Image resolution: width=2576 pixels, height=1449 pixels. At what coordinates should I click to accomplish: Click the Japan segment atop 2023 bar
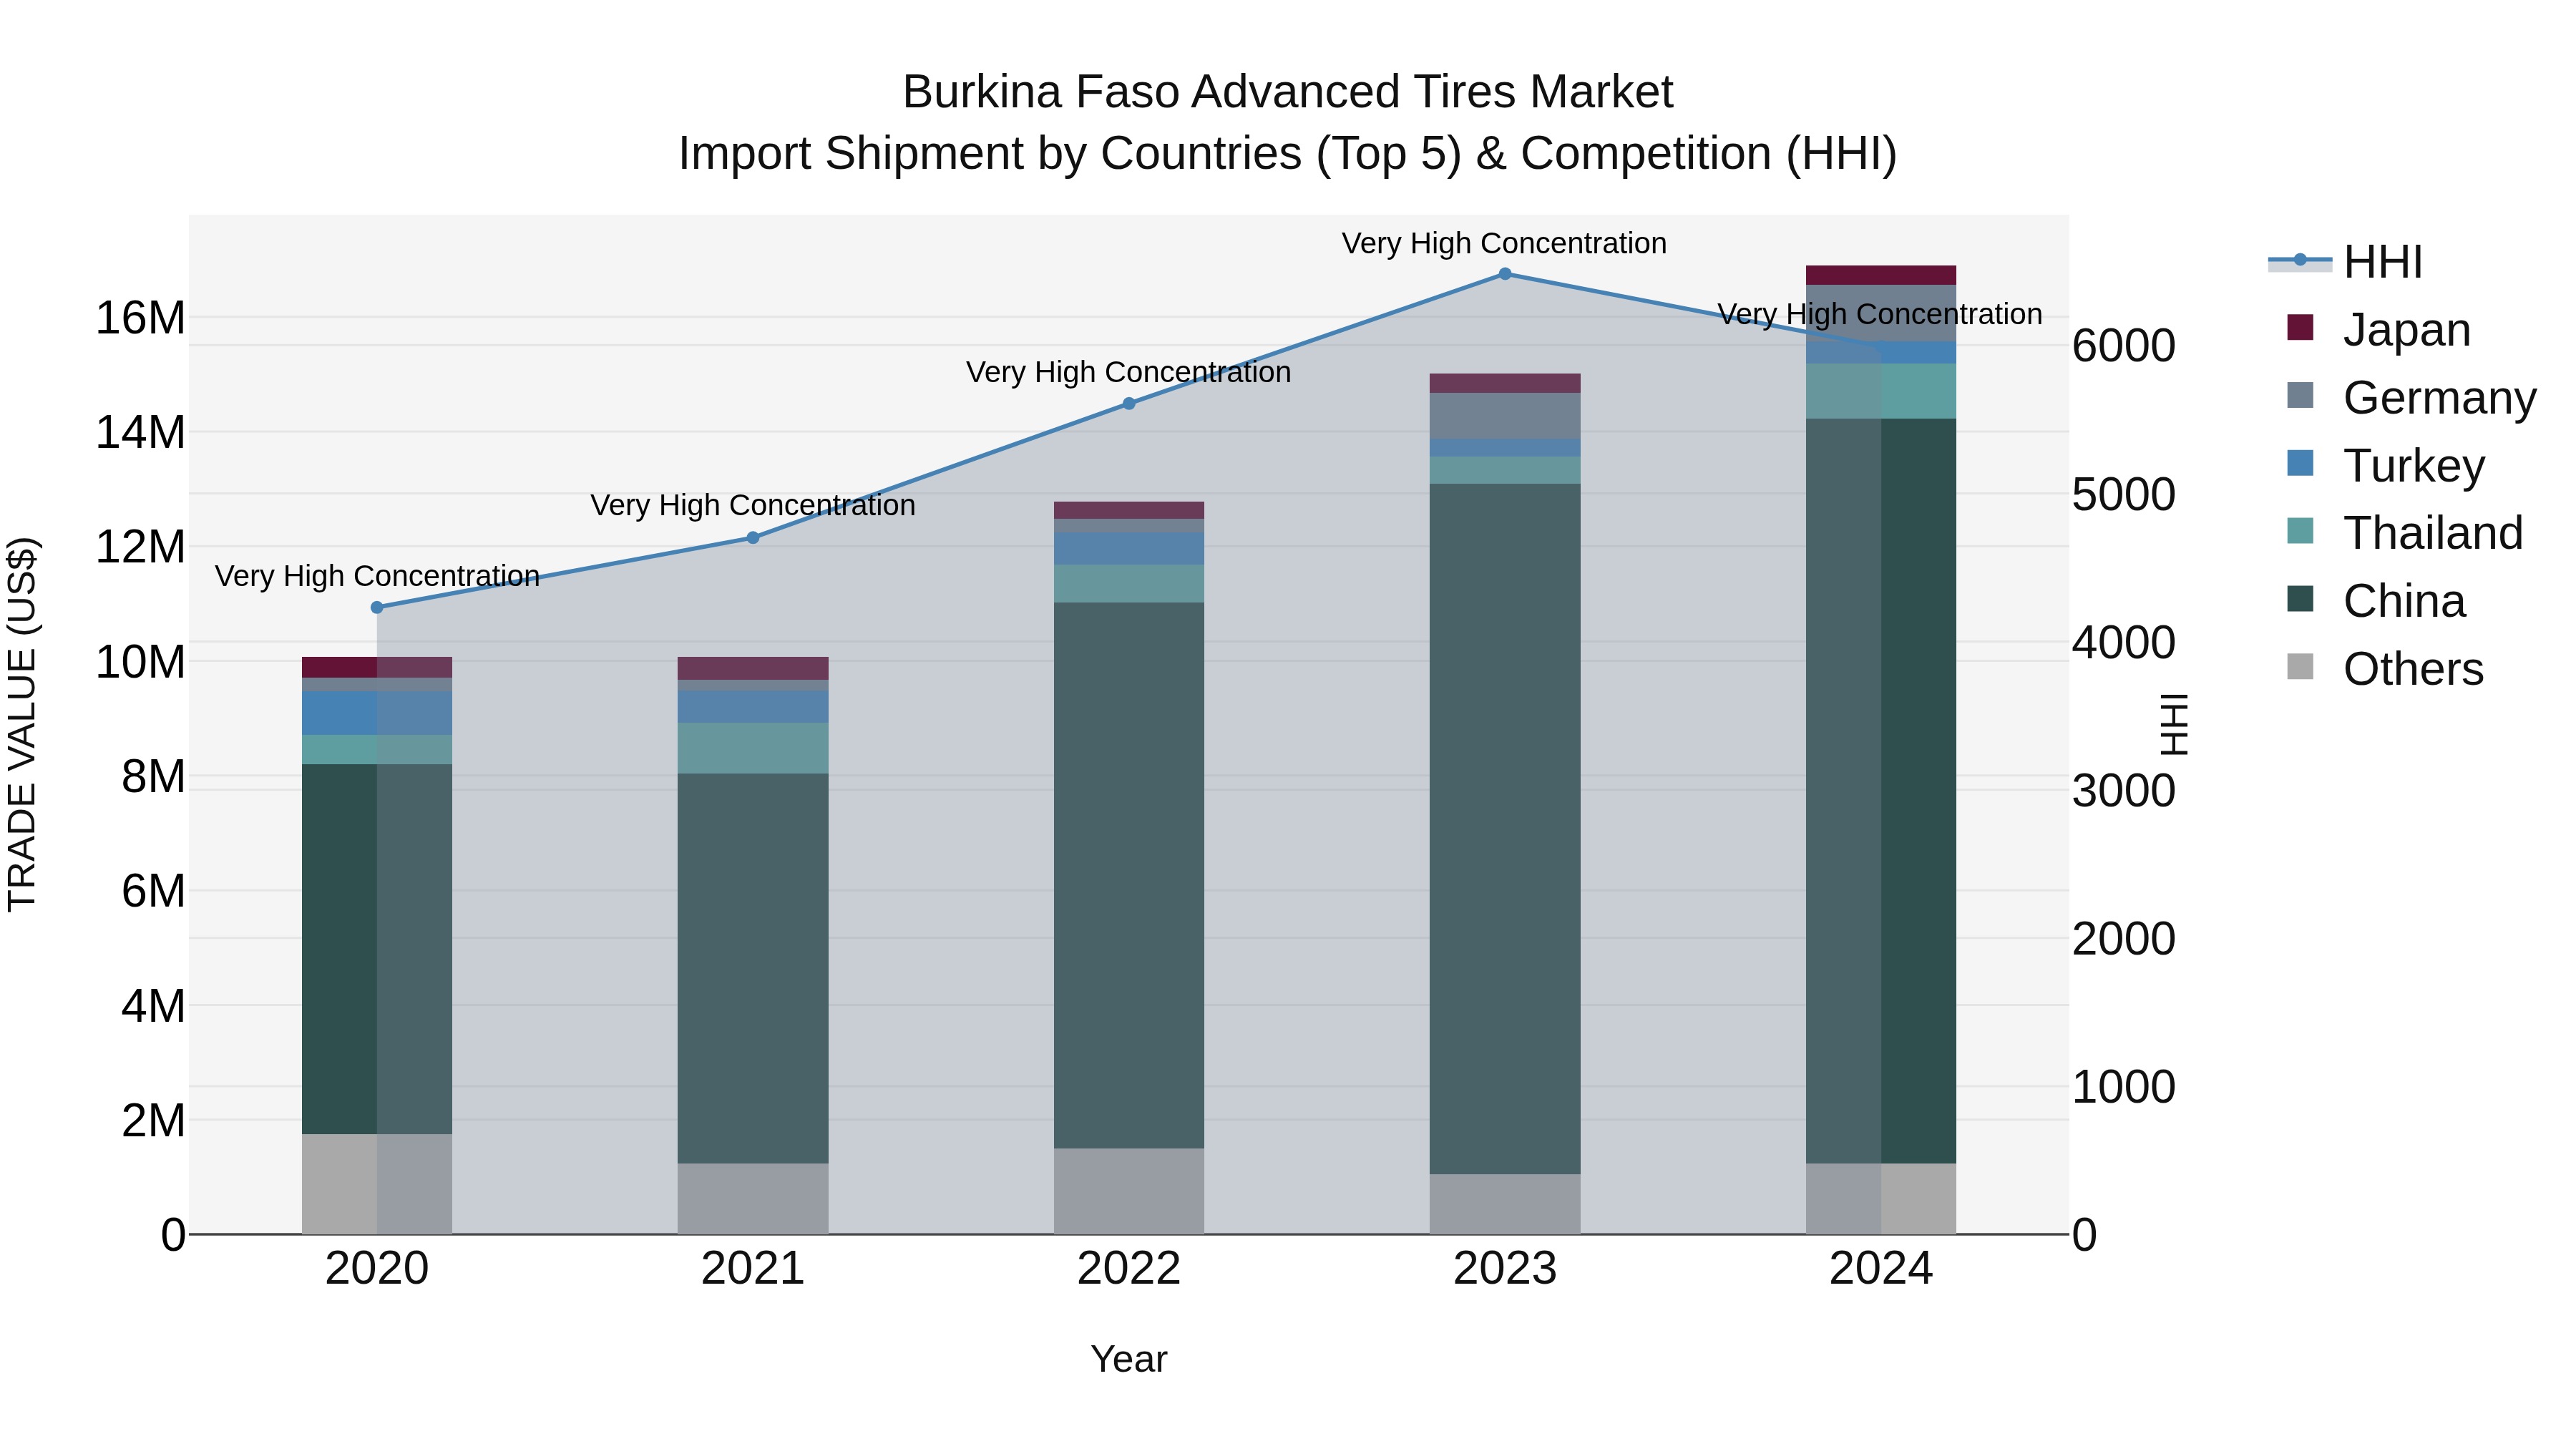click(1505, 383)
